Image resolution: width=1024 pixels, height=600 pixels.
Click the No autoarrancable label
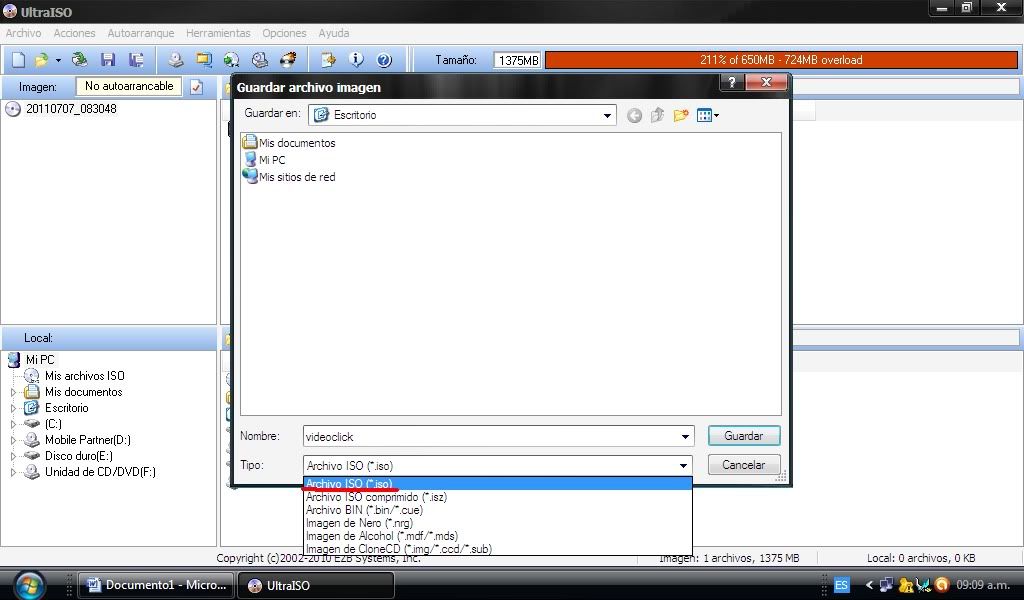pos(129,86)
